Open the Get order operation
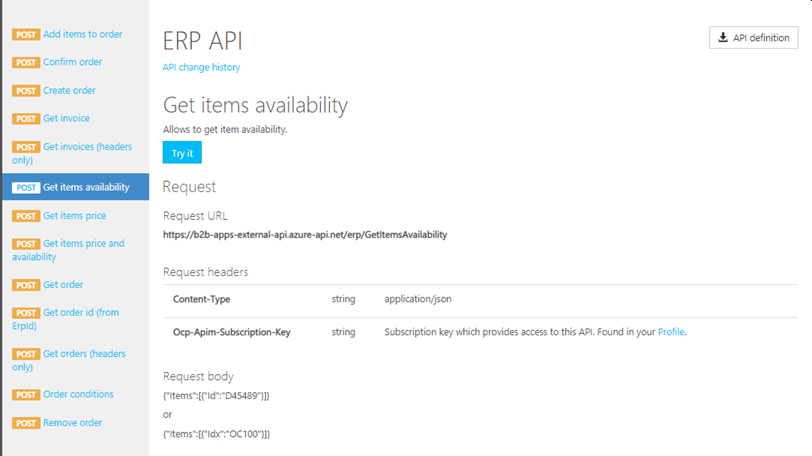The width and height of the screenshot is (812, 456). click(x=63, y=285)
